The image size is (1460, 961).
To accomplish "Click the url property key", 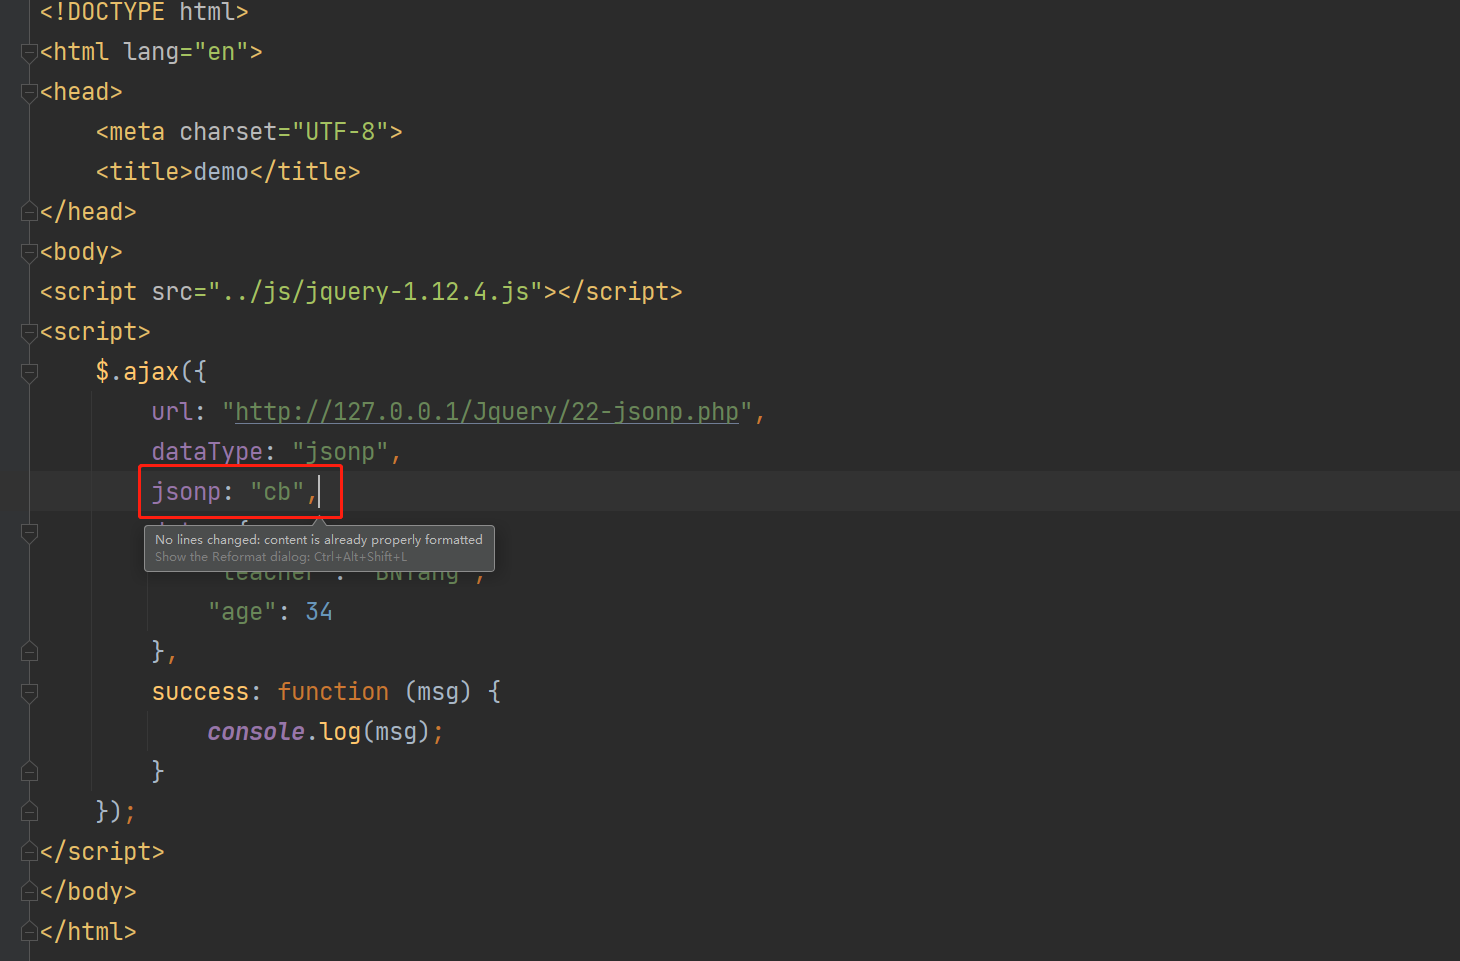I will coord(172,412).
